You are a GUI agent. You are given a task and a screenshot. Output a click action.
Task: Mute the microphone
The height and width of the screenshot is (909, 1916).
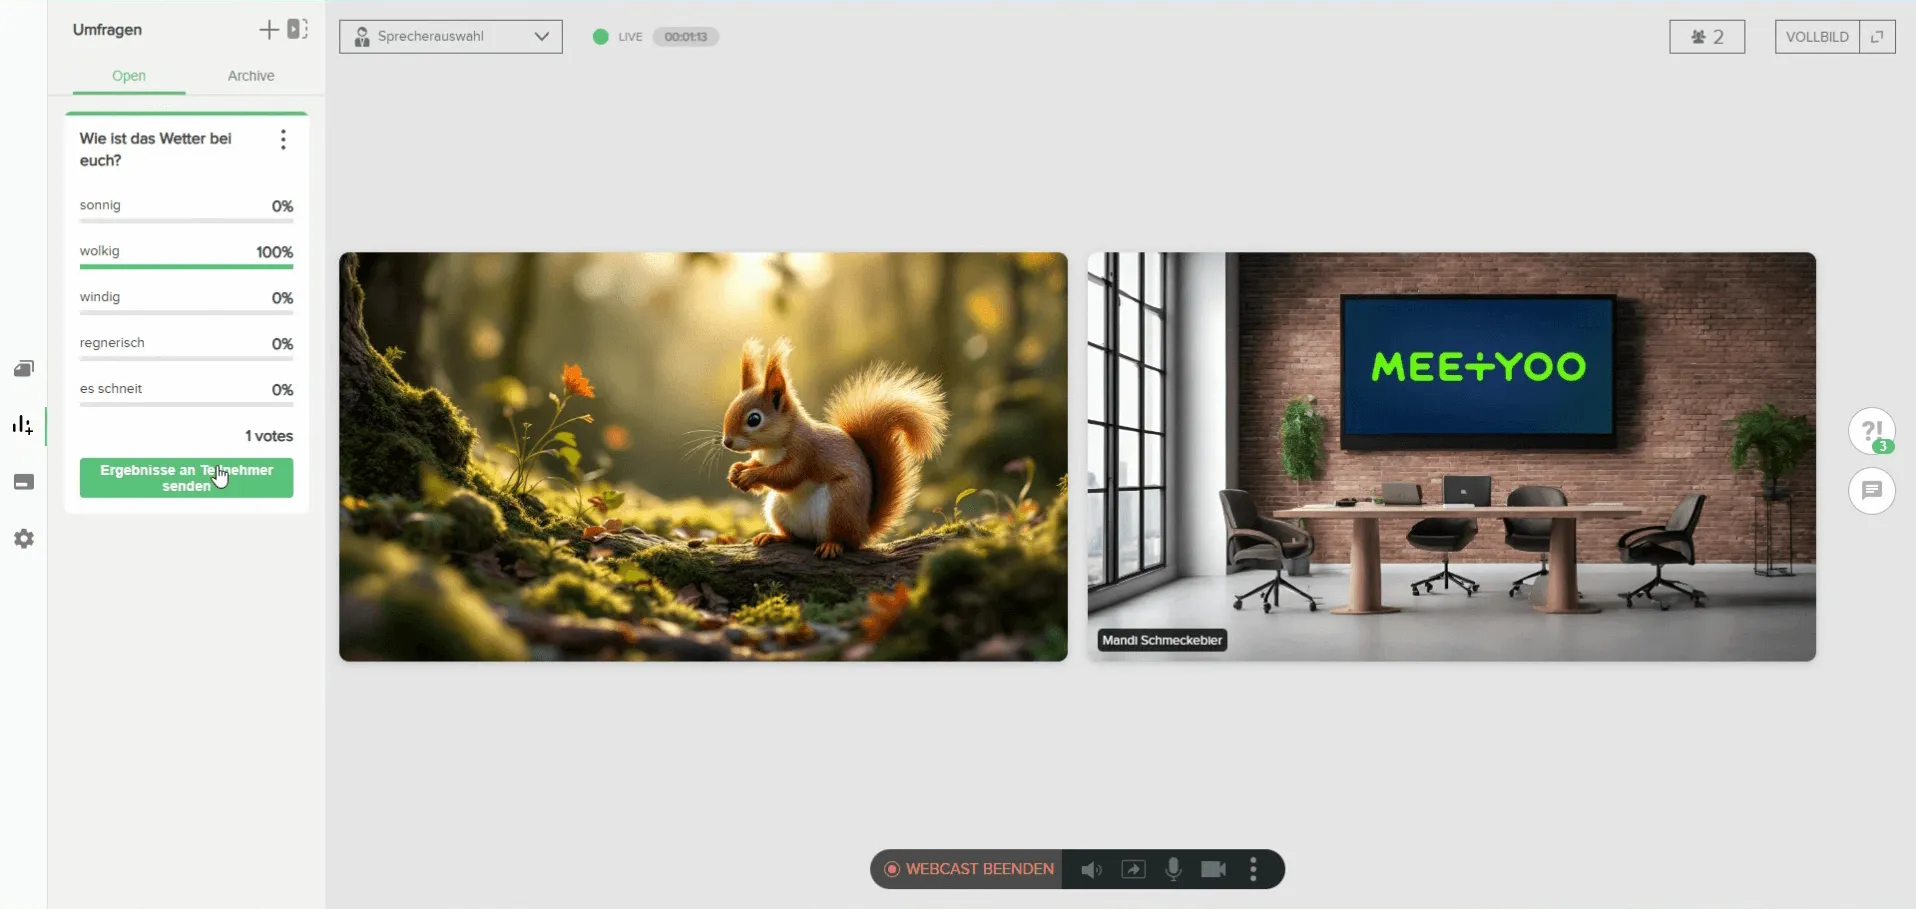pyautogui.click(x=1173, y=870)
